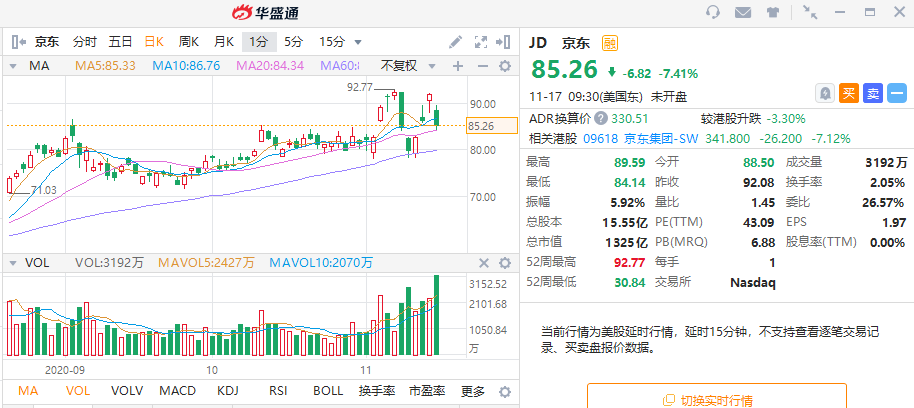Viewport: 914px width, 408px height.
Task: Select BOLL indicator tab
Action: tap(328, 391)
